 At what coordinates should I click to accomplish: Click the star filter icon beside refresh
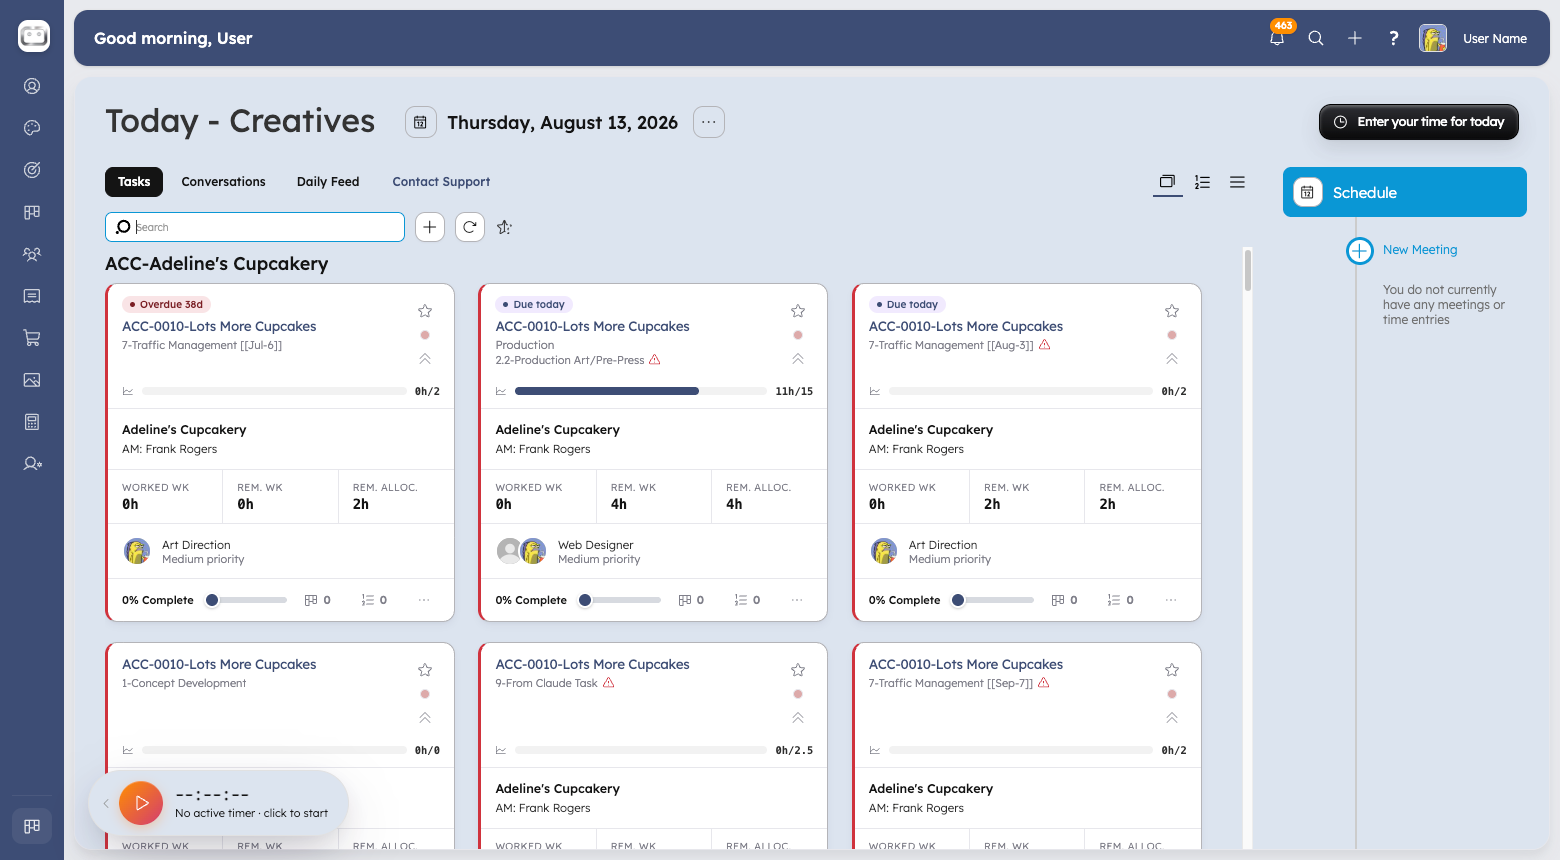tap(505, 227)
